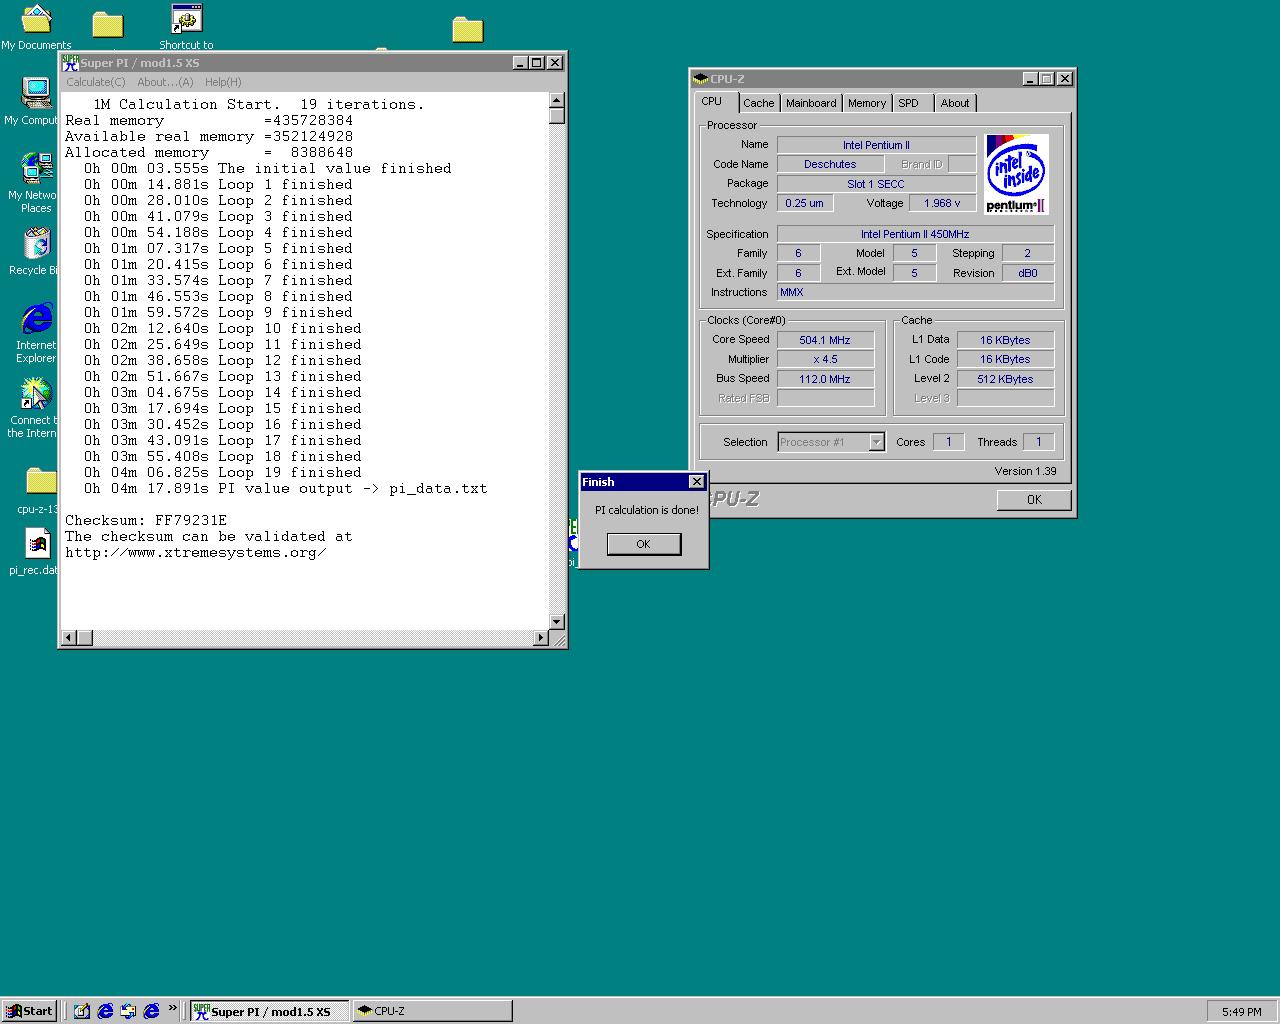This screenshot has height=1024, width=1280.
Task: Minimize the CPU-Z window
Action: click(x=1030, y=78)
